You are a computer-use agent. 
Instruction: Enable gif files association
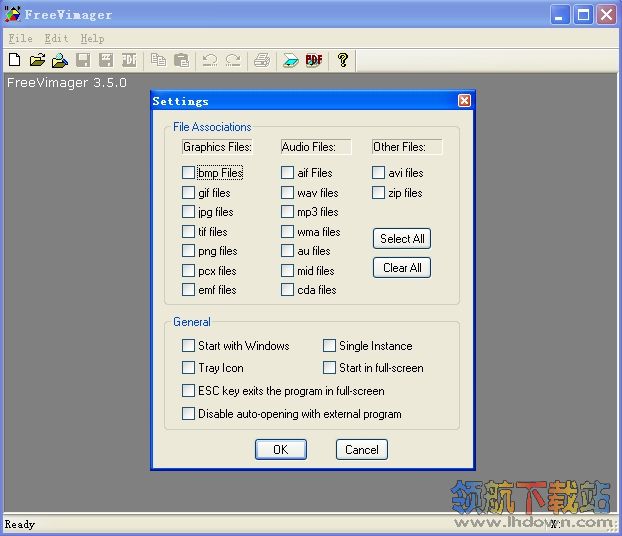pyautogui.click(x=188, y=192)
